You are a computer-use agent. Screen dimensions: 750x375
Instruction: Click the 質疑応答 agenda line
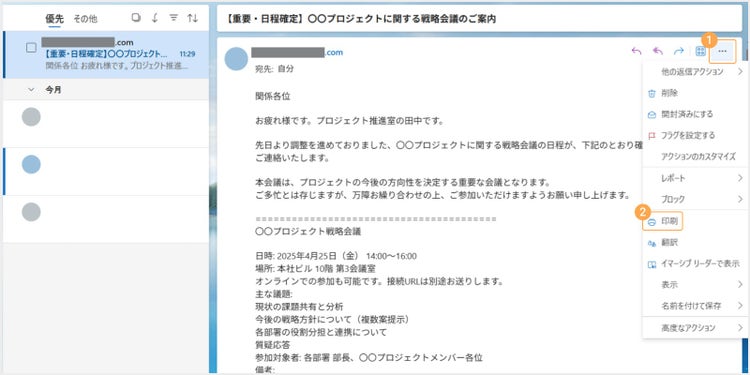pyautogui.click(x=273, y=344)
